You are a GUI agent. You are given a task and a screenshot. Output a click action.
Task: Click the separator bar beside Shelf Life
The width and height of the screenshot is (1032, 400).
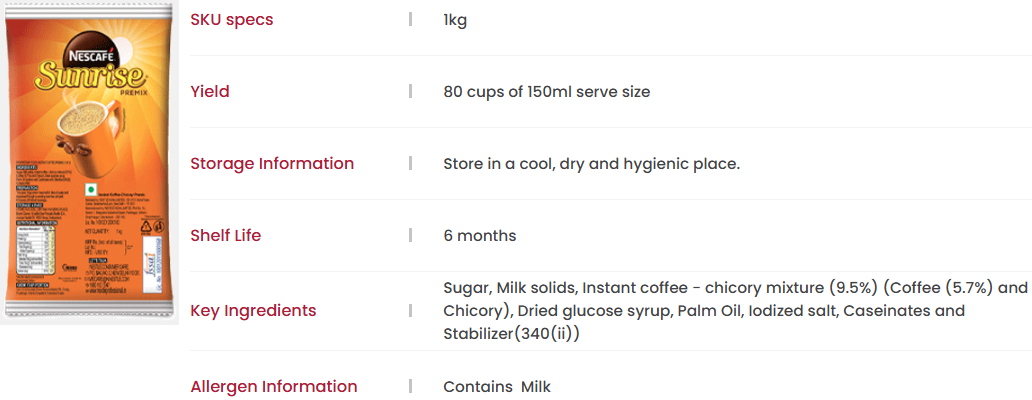(x=411, y=236)
